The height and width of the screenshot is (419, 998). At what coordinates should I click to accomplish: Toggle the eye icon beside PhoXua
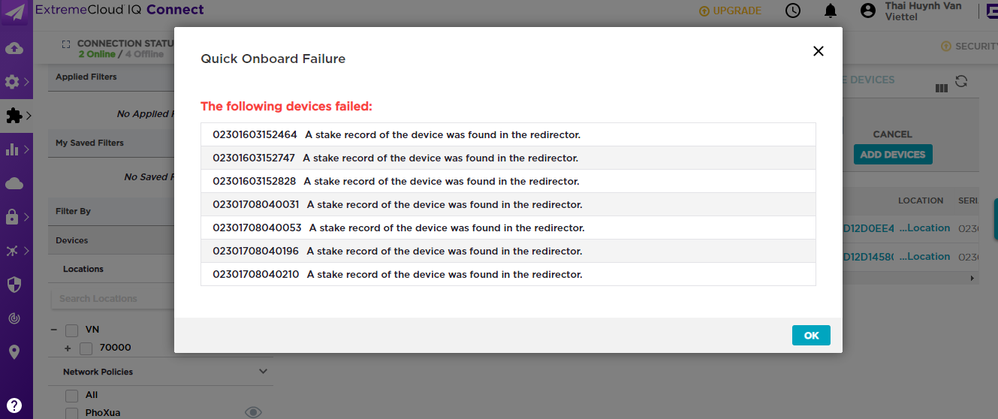click(253, 412)
